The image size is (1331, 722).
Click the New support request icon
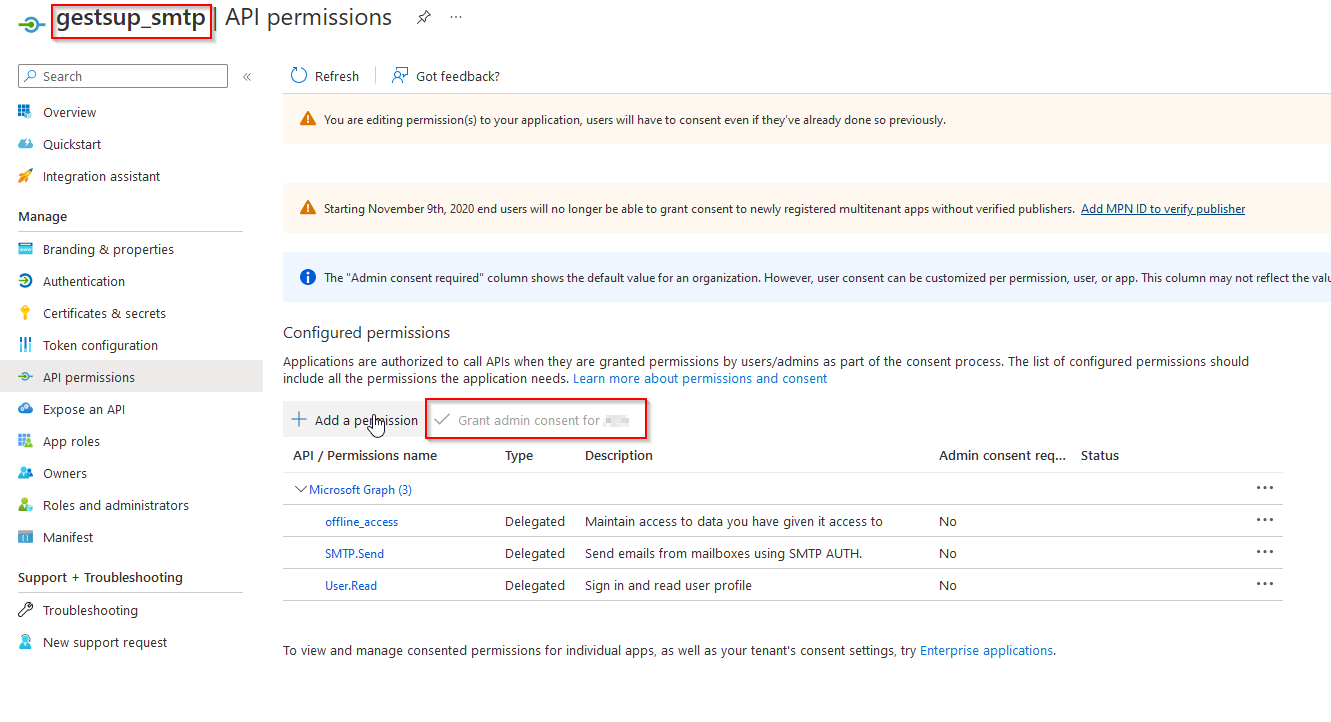[26, 642]
